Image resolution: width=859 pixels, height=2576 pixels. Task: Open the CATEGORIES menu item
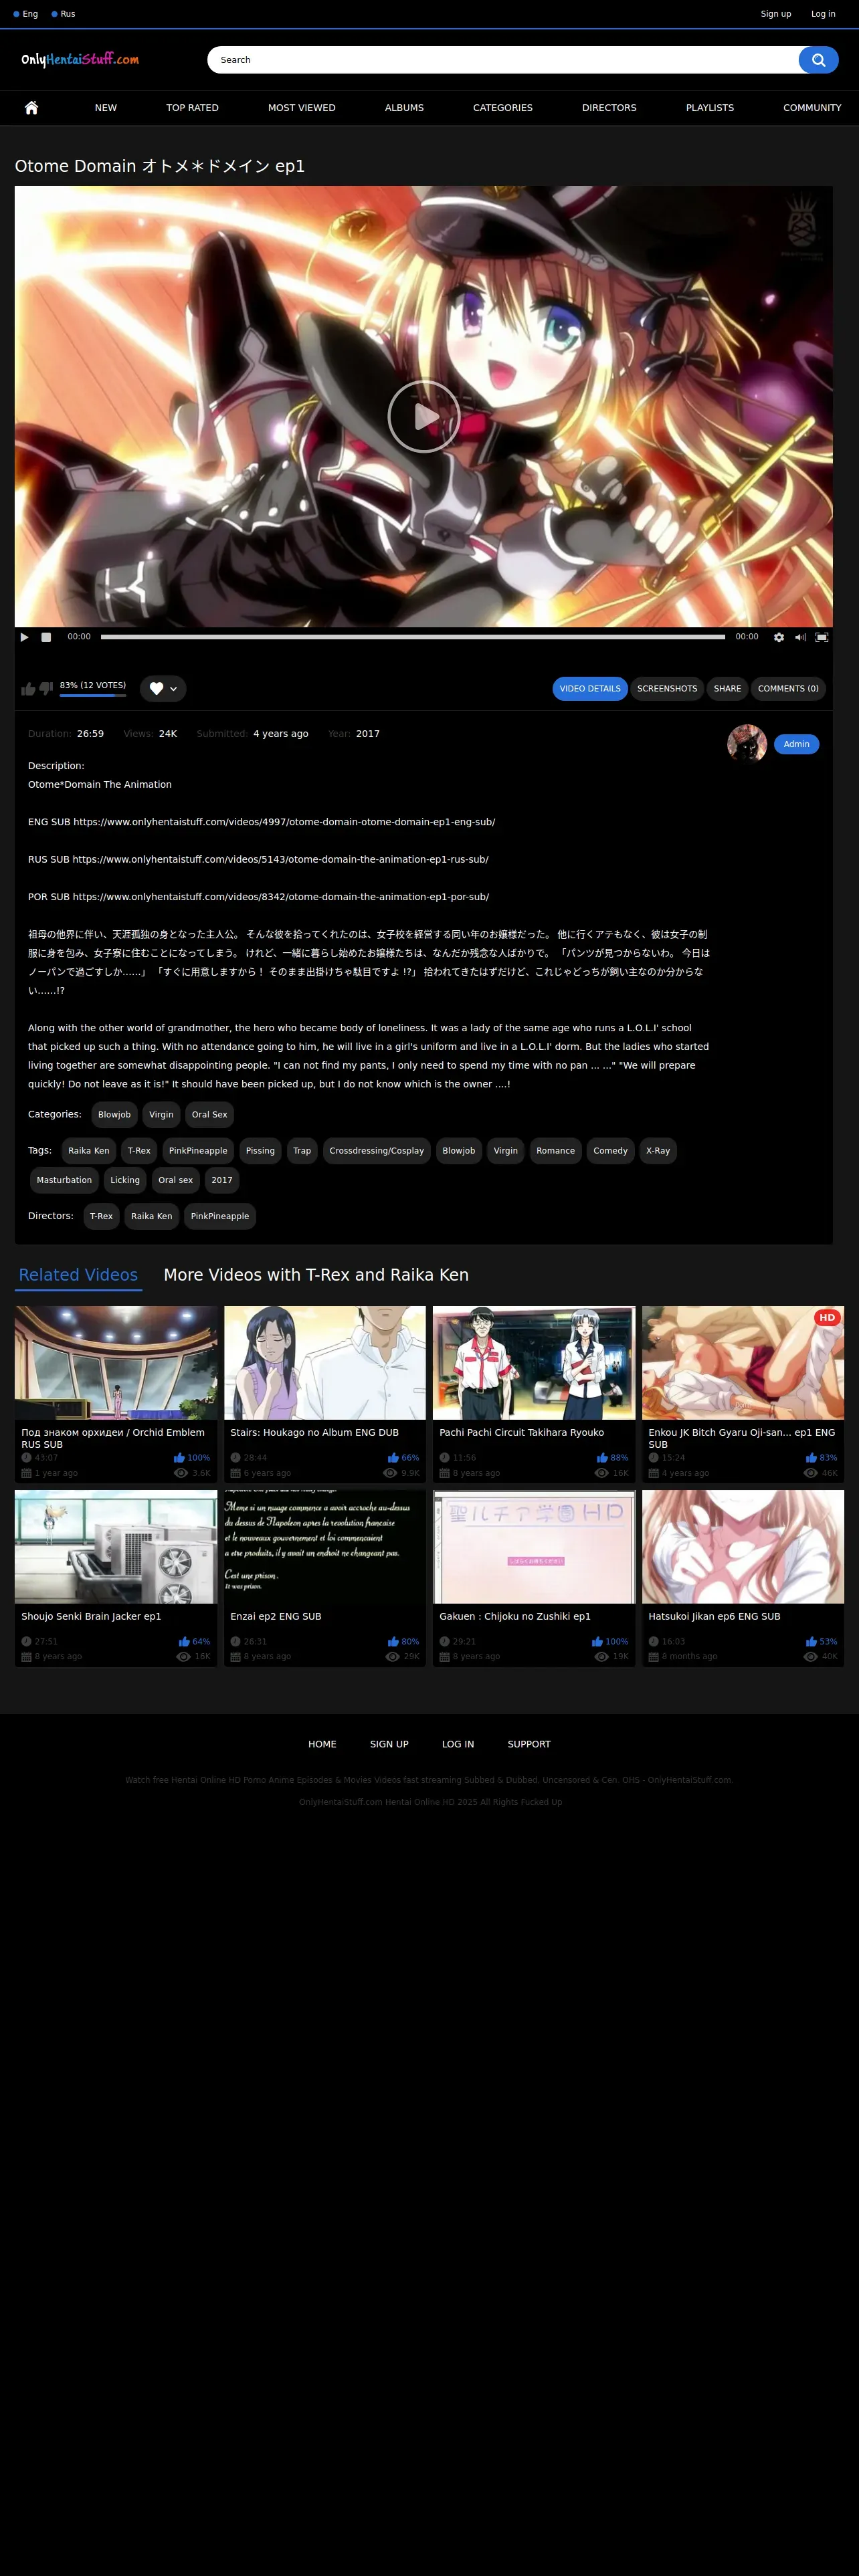[503, 108]
